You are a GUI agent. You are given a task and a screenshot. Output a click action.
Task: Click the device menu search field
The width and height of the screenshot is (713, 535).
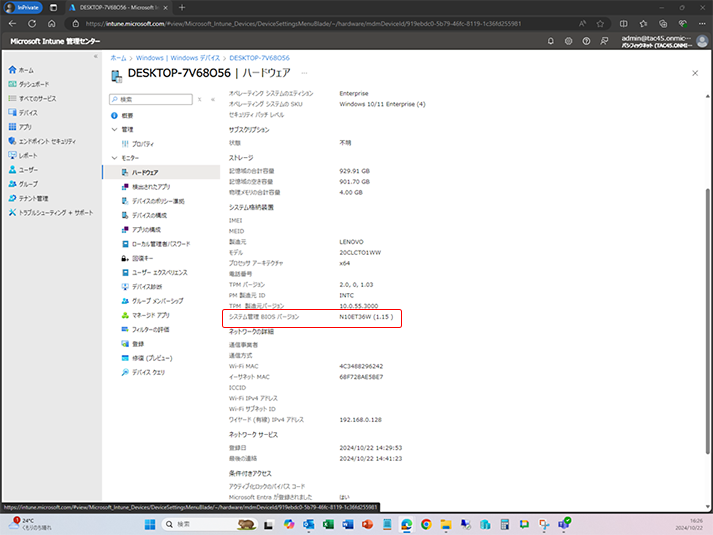(151, 99)
